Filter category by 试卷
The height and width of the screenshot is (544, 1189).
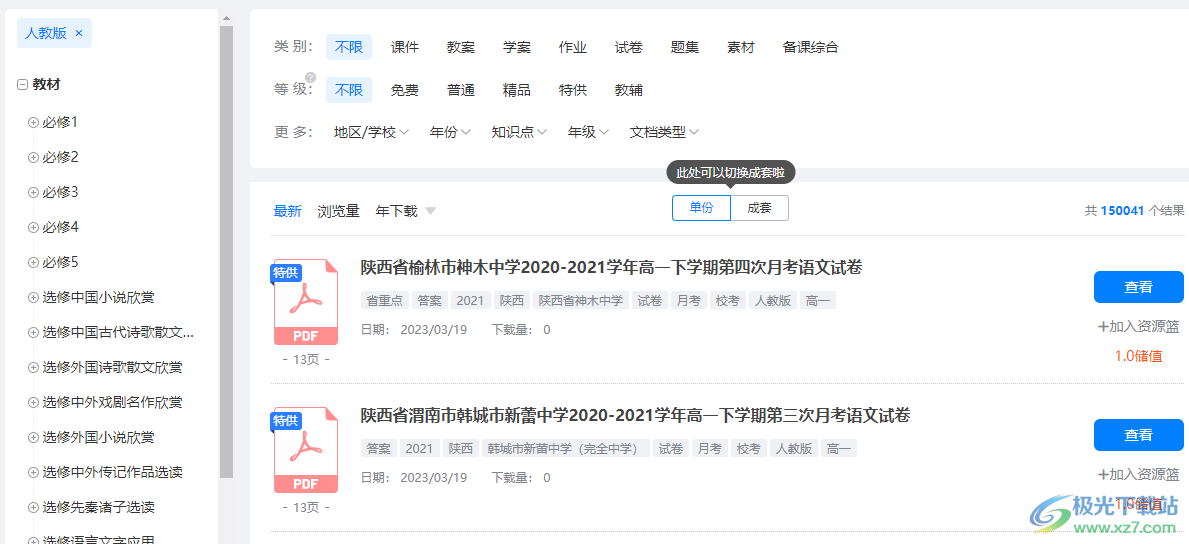pos(629,47)
